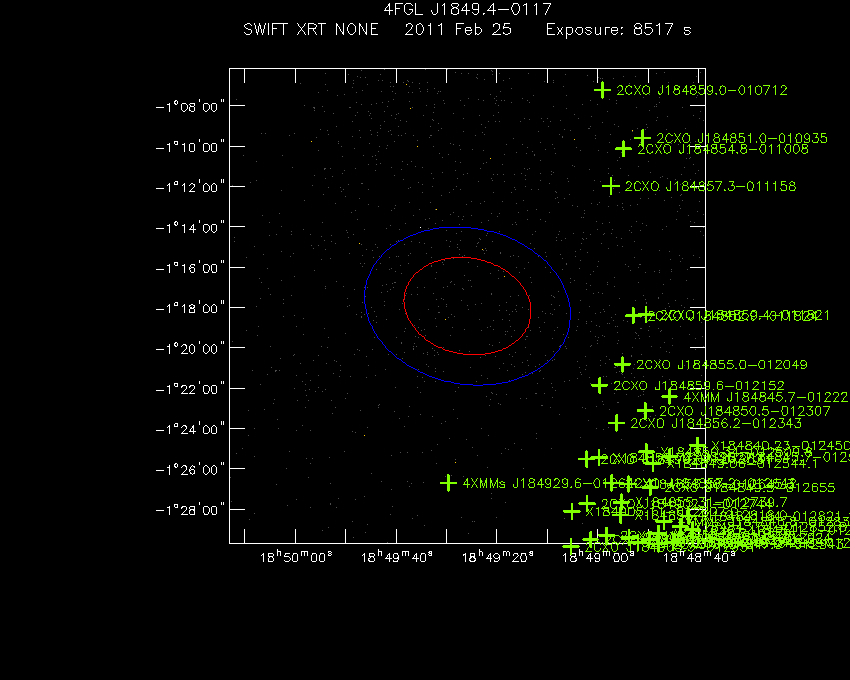Viewport: 850px width, 680px height.
Task: Click the cross marker next to 2CXO J184859.6-012152
Action: pyautogui.click(x=600, y=386)
